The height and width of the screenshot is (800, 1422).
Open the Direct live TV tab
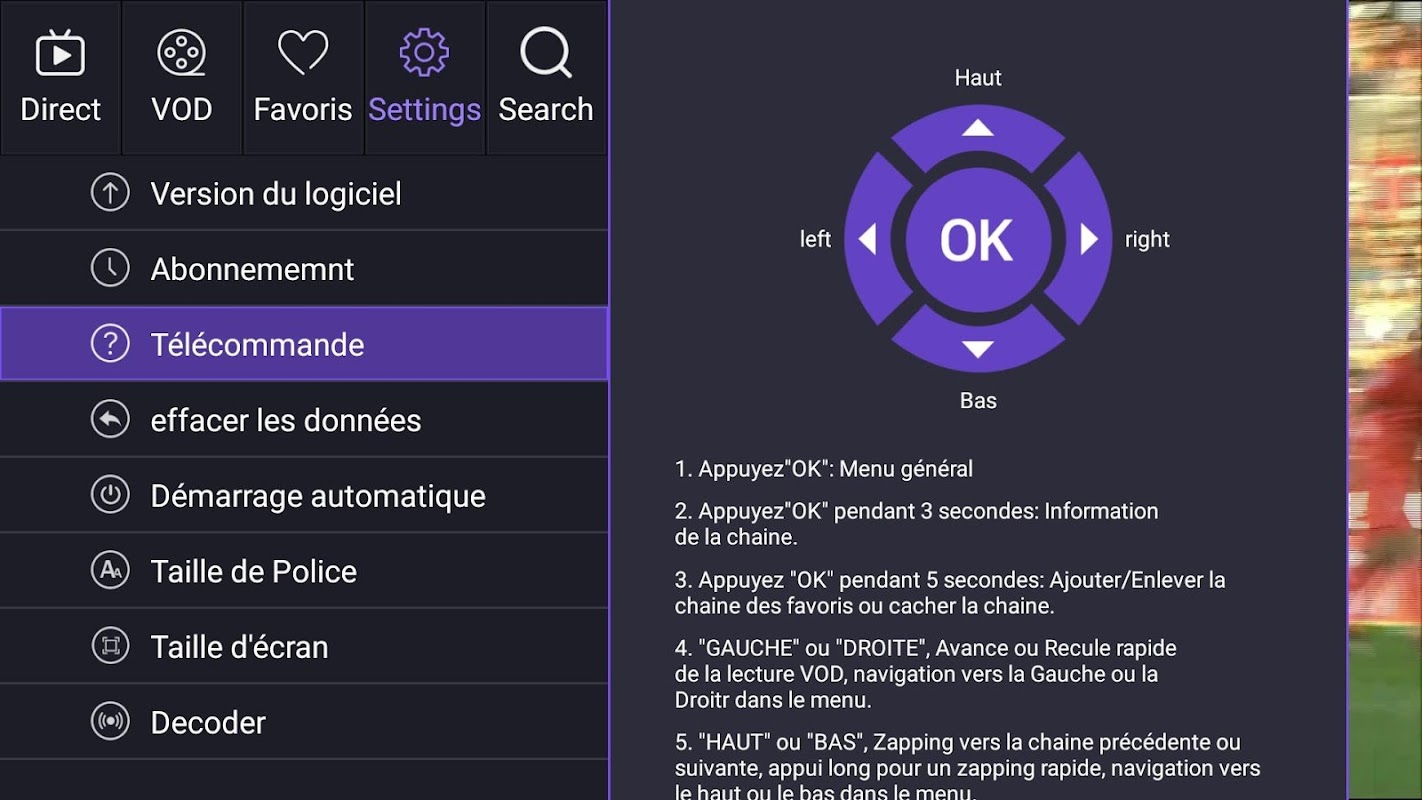(x=60, y=78)
